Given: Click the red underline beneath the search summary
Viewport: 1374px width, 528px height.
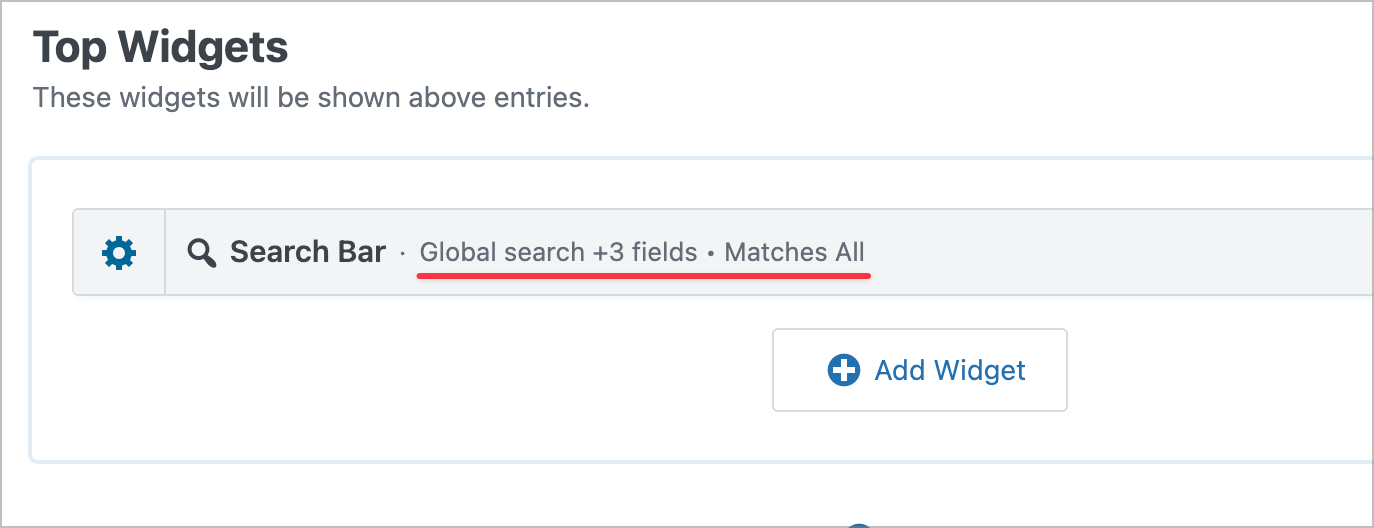Looking at the screenshot, I should click(644, 277).
